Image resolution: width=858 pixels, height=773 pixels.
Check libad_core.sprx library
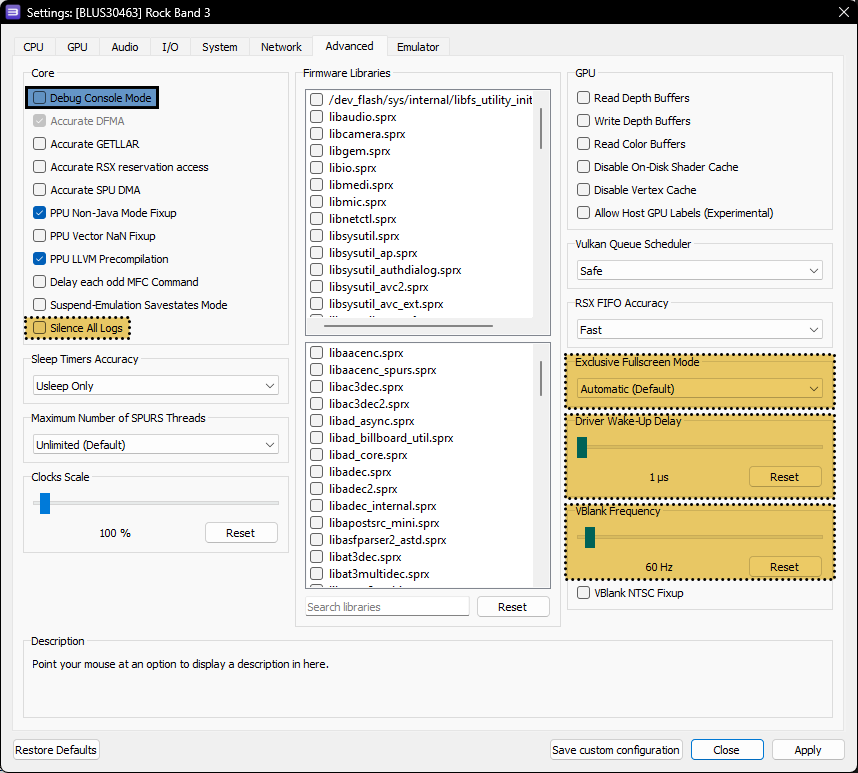316,455
